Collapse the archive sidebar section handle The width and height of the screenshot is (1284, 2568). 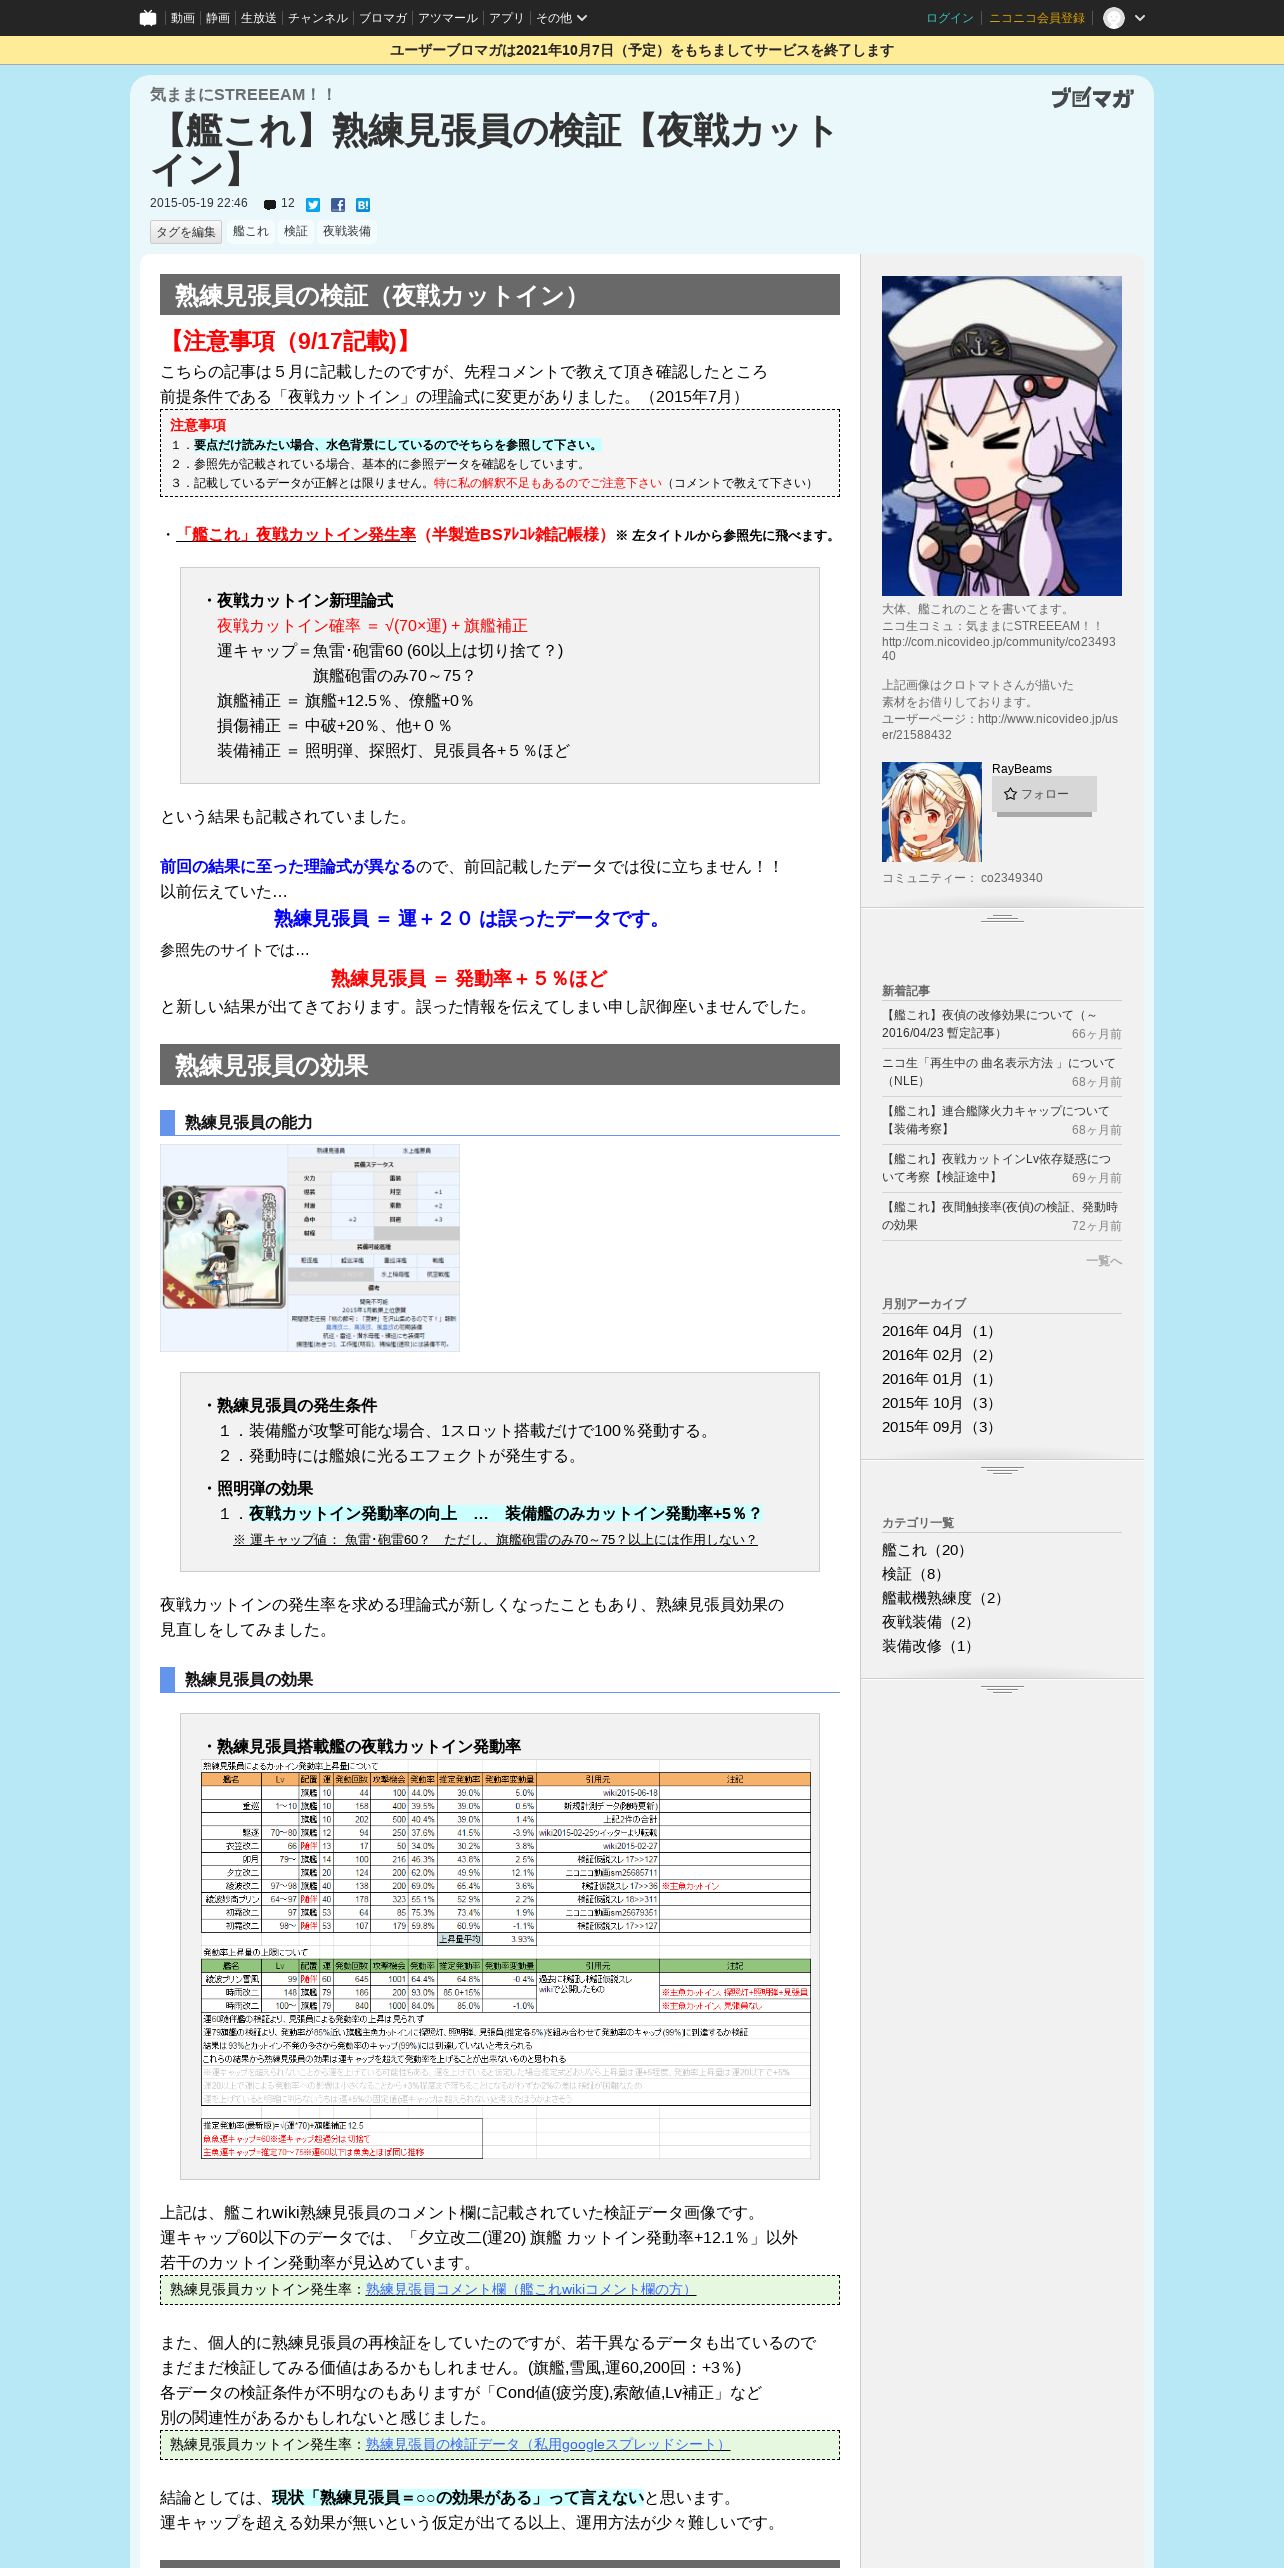tap(1002, 1470)
